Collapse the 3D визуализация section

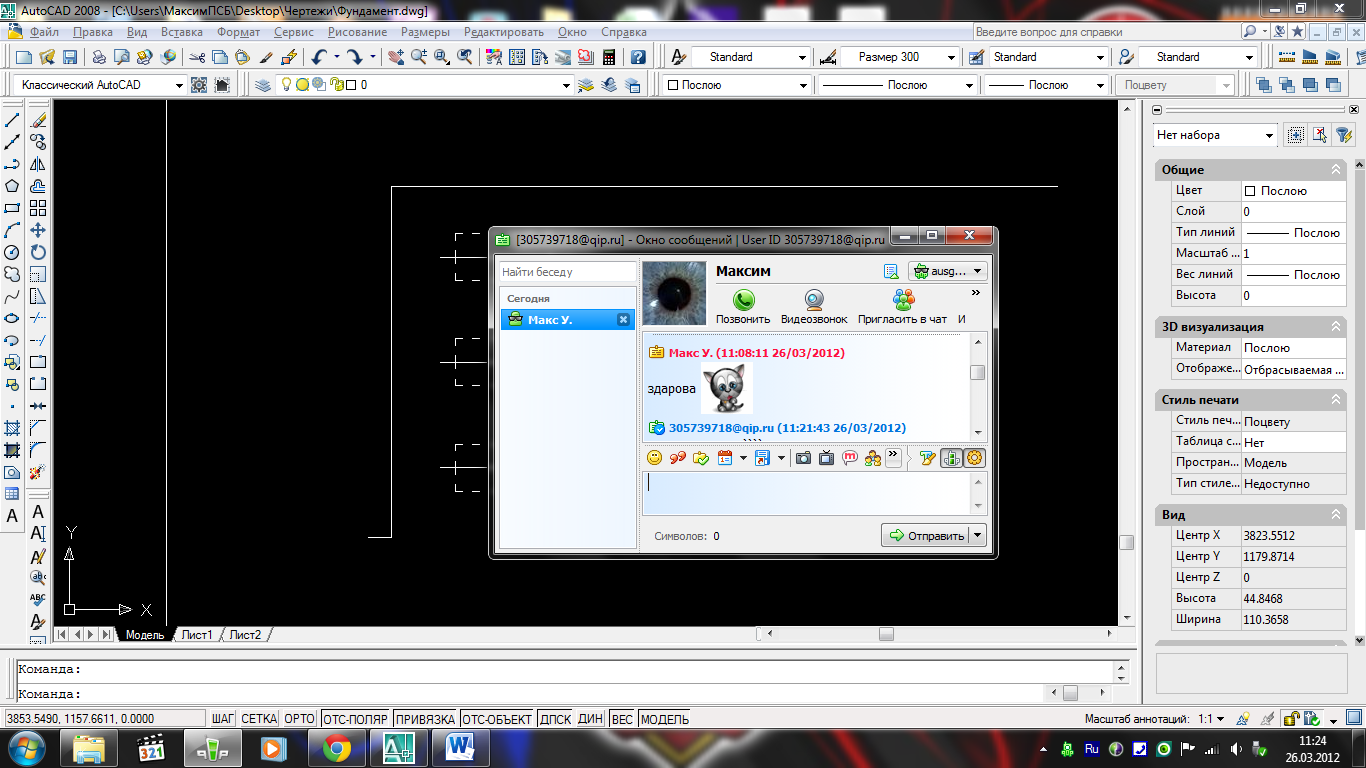(1336, 327)
